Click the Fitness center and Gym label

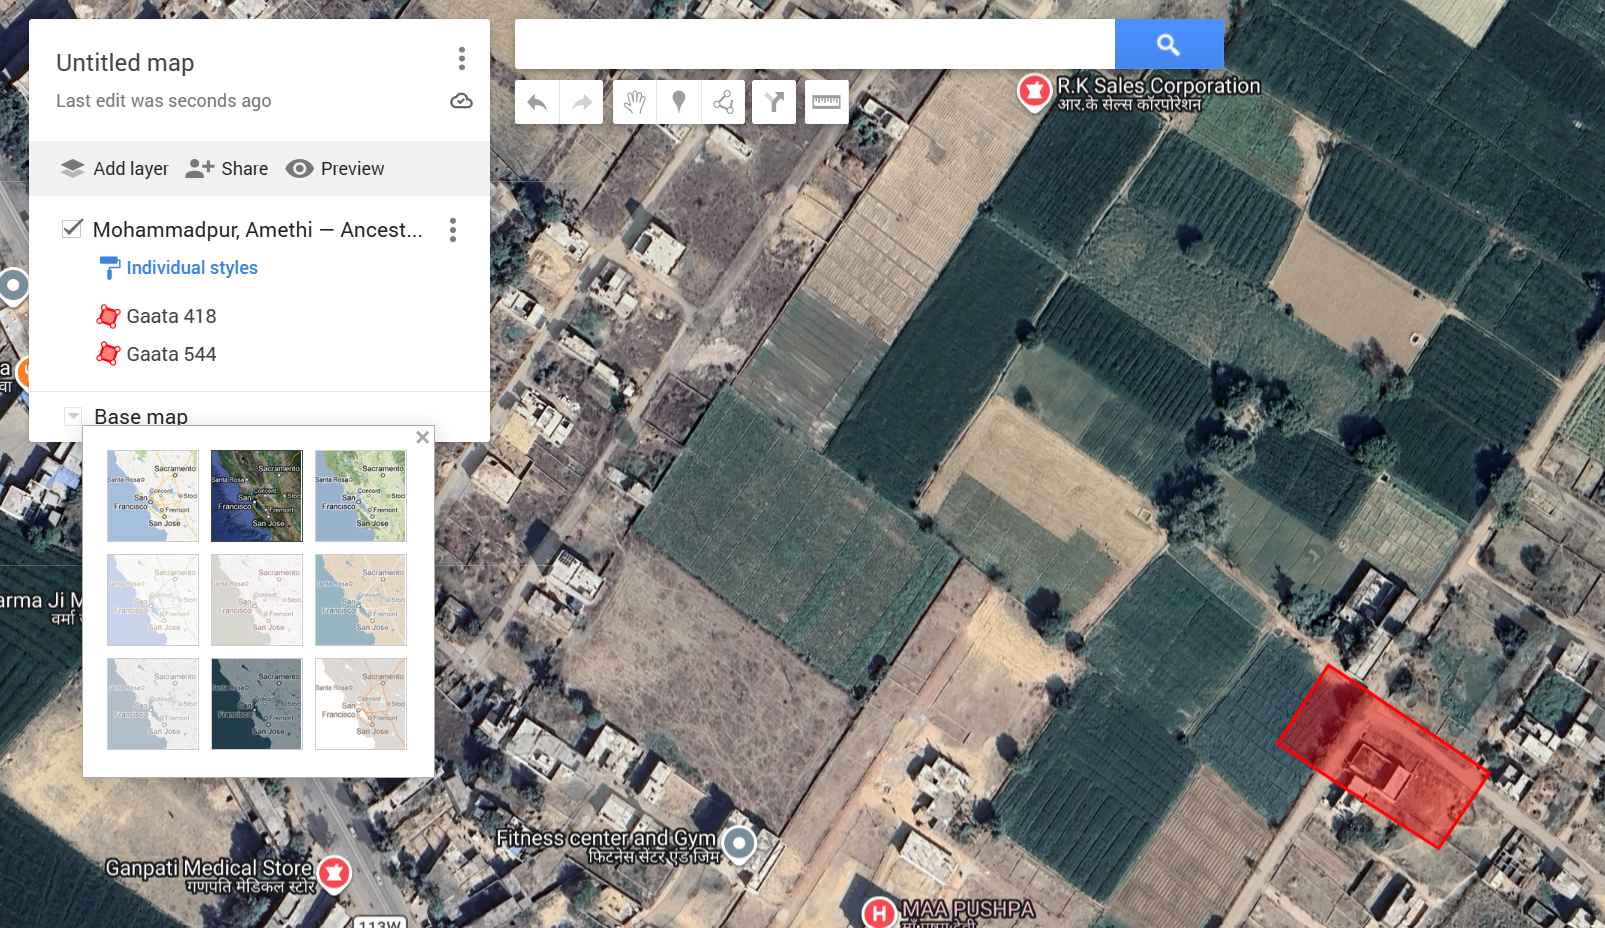(607, 846)
